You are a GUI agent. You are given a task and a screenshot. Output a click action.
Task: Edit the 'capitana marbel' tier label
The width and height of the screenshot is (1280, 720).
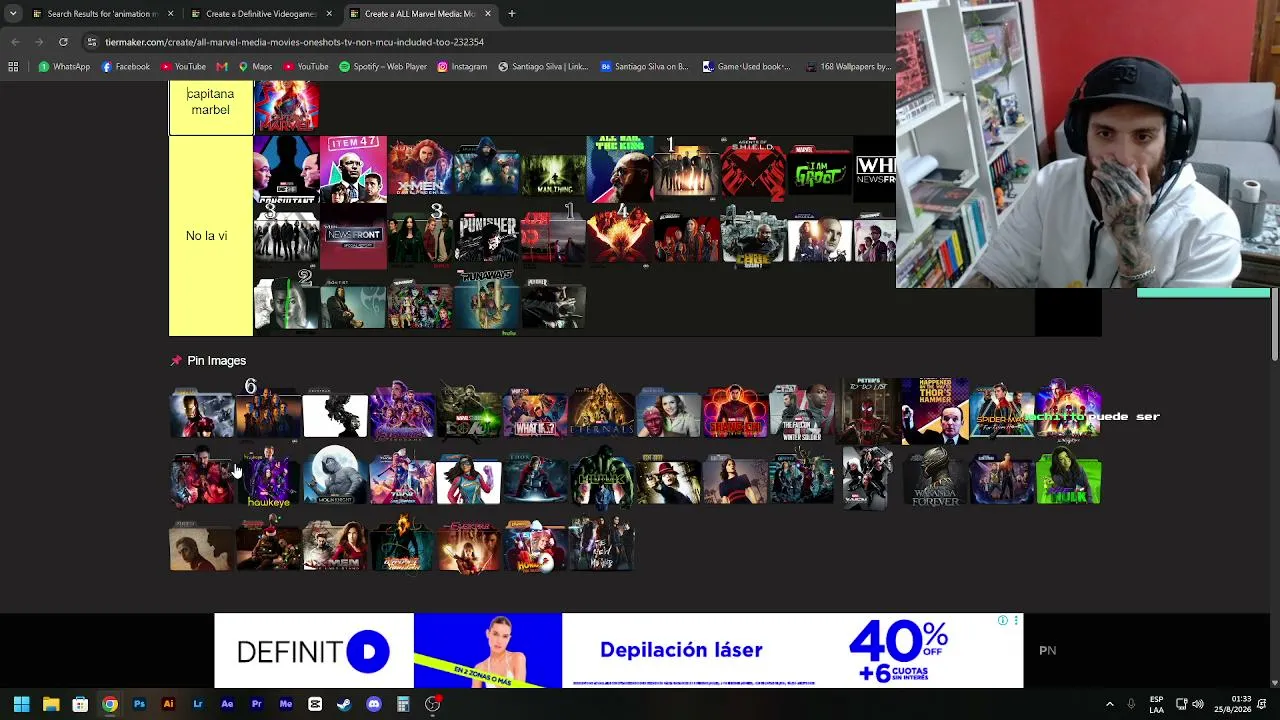pyautogui.click(x=210, y=102)
